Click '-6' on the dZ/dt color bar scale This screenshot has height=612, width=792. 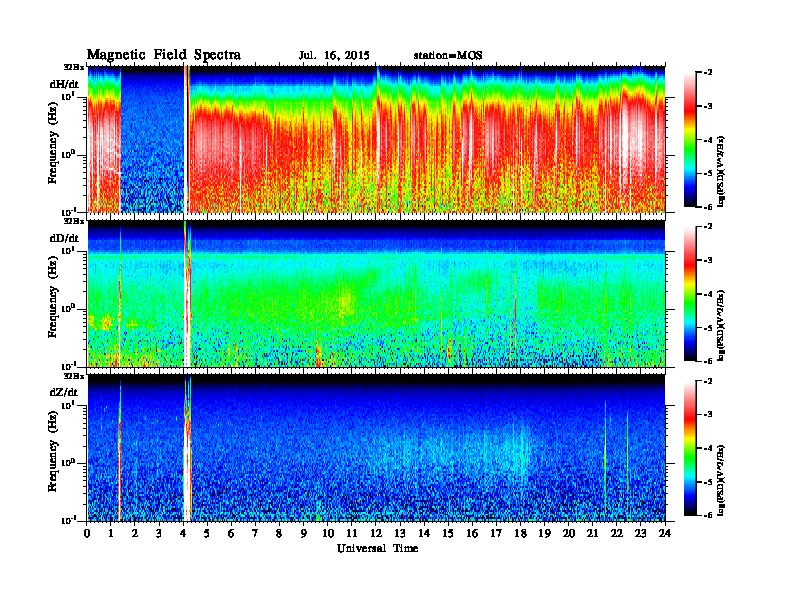coord(708,515)
